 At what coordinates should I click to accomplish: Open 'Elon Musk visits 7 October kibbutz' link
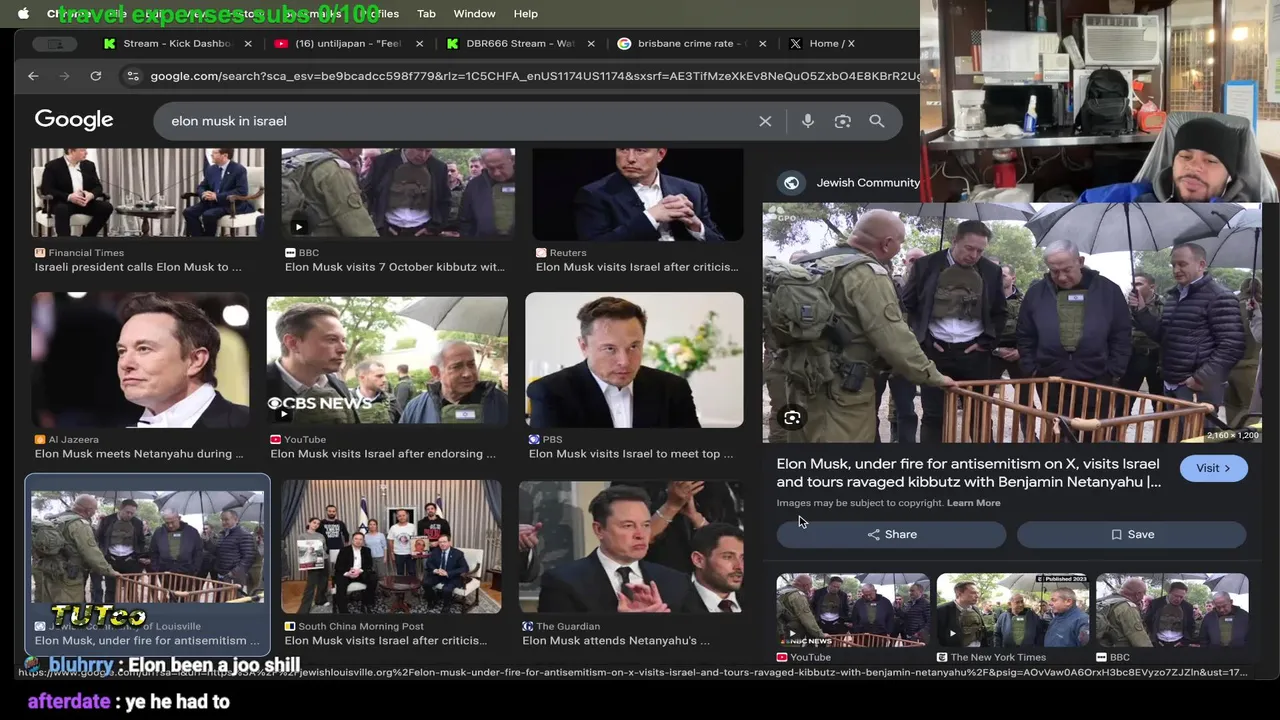tap(395, 267)
